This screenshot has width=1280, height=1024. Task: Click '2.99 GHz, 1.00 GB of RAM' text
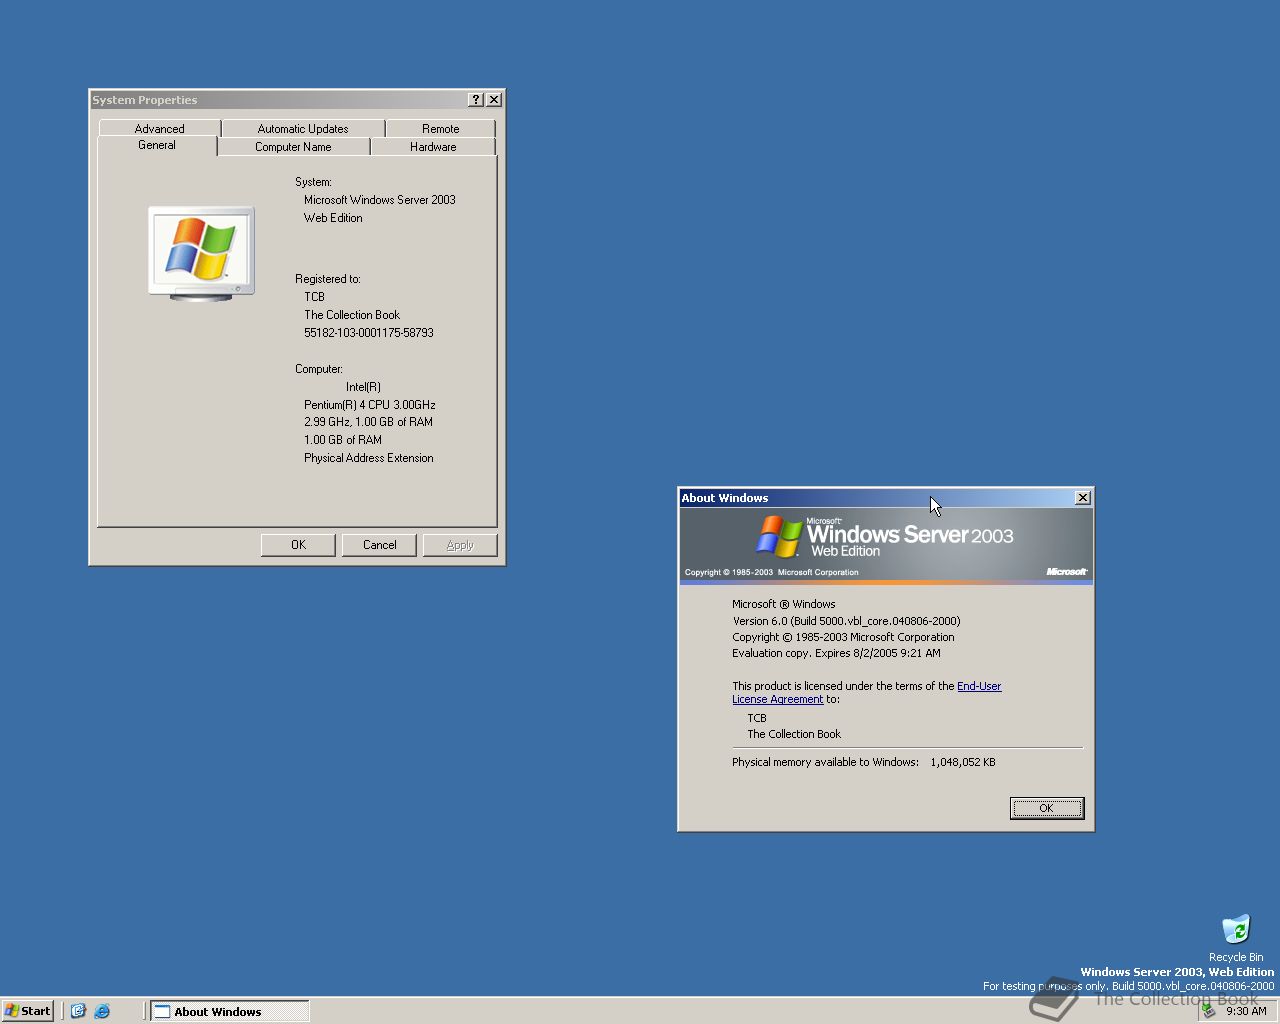[x=368, y=422]
